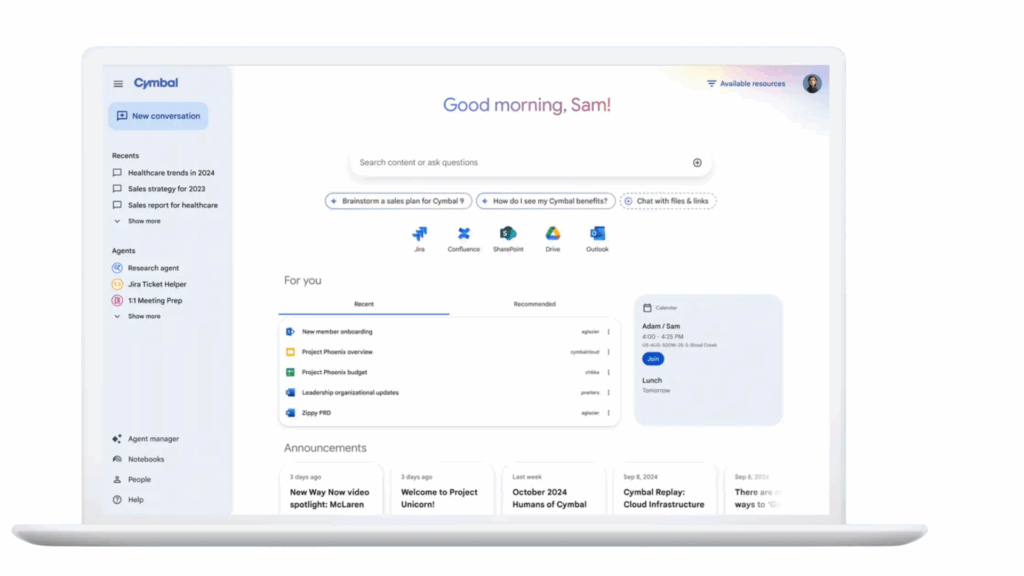
Task: Open more options for Project Phoenix budget
Action: tap(609, 372)
